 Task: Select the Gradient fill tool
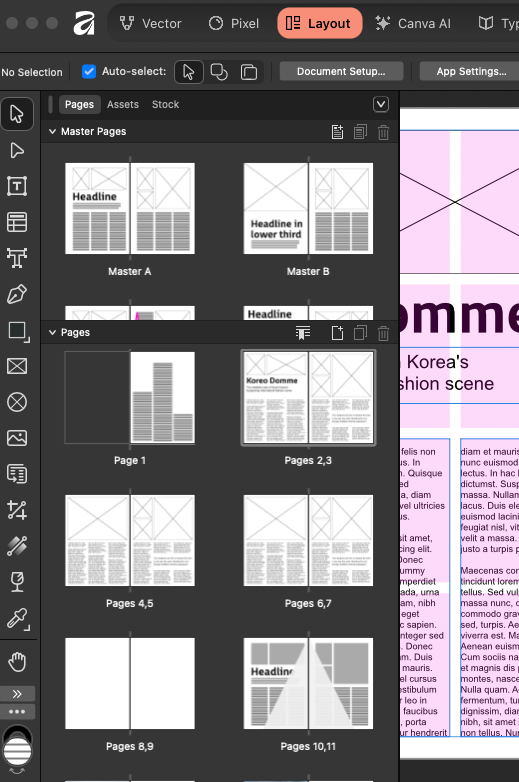click(x=17, y=546)
